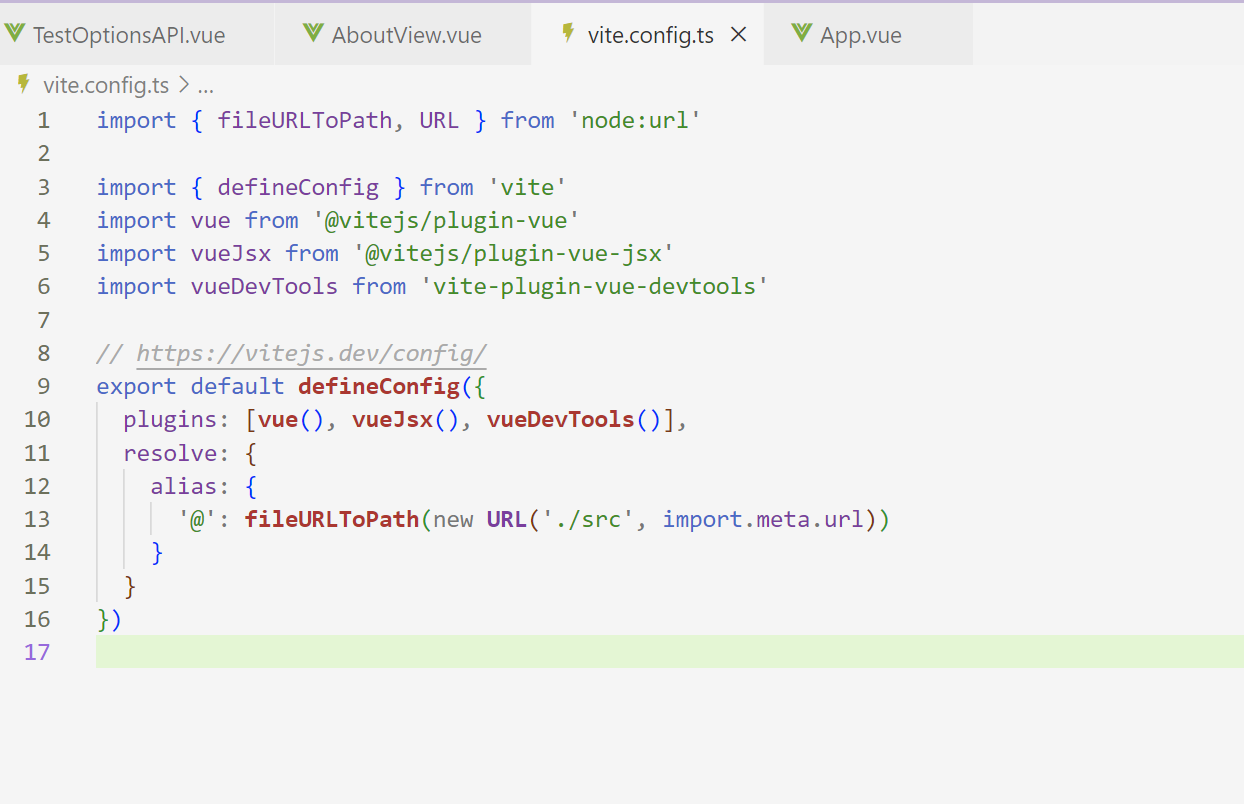Click the Vite icon in the breadcrumb
This screenshot has height=804, width=1244.
coord(24,85)
